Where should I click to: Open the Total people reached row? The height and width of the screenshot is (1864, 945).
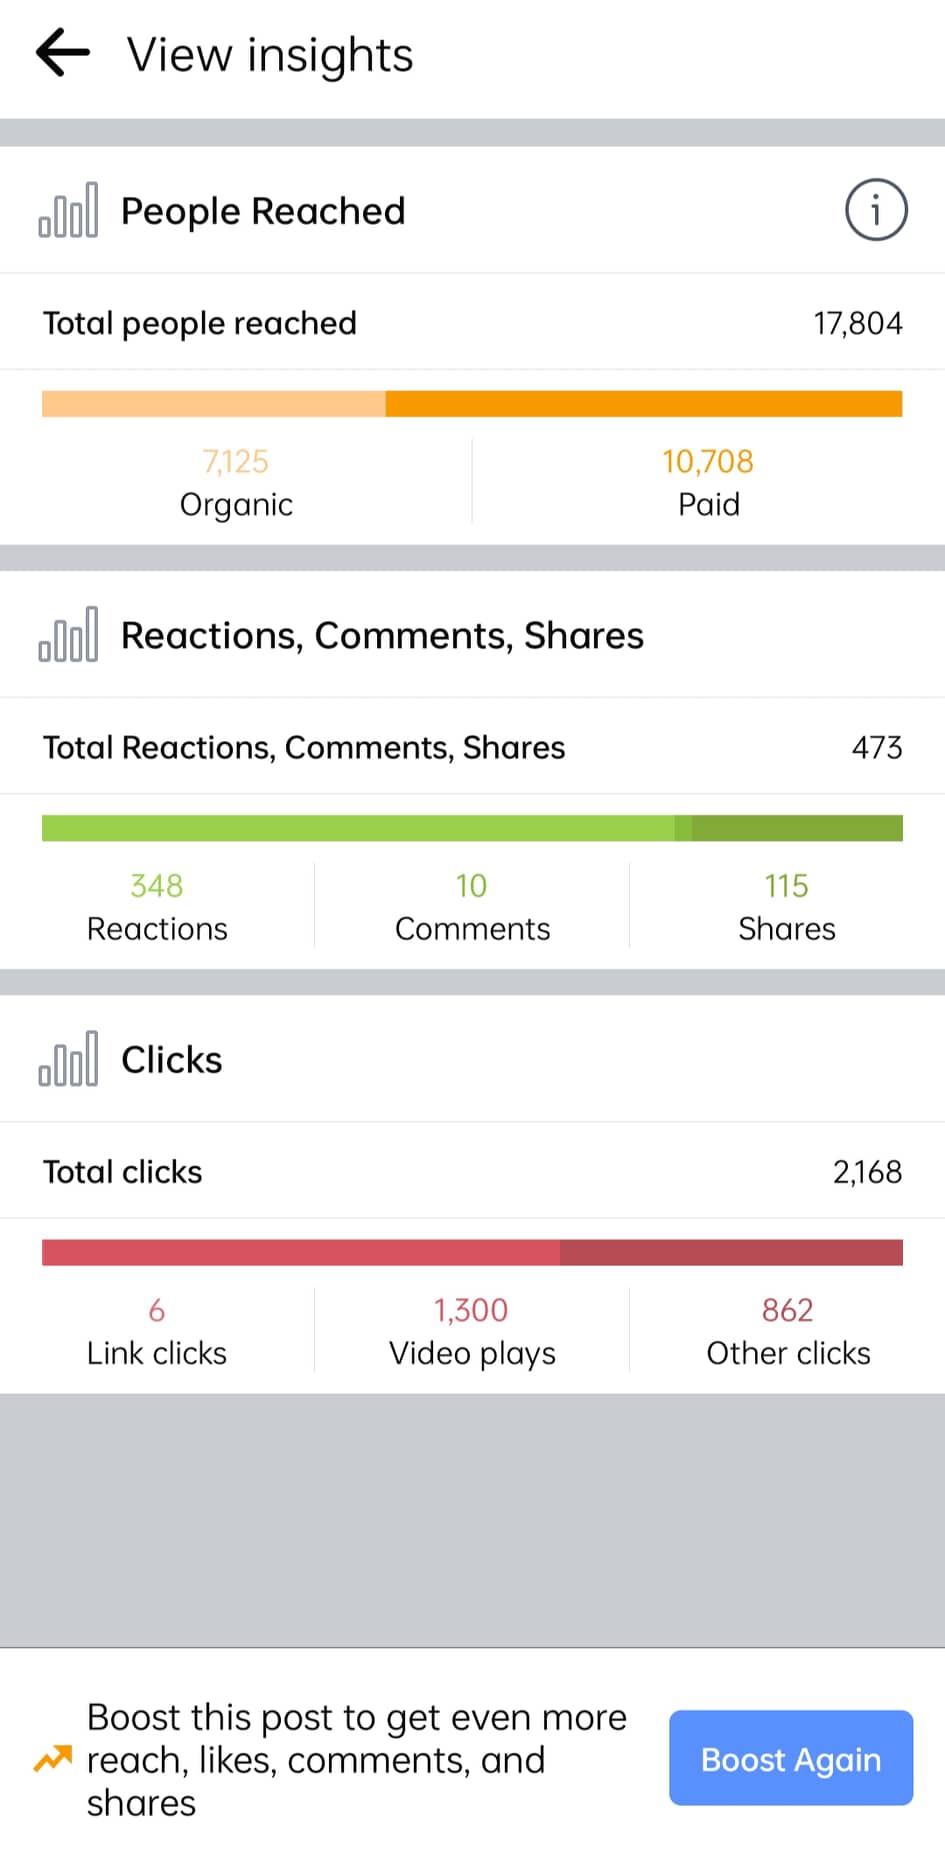pos(472,323)
